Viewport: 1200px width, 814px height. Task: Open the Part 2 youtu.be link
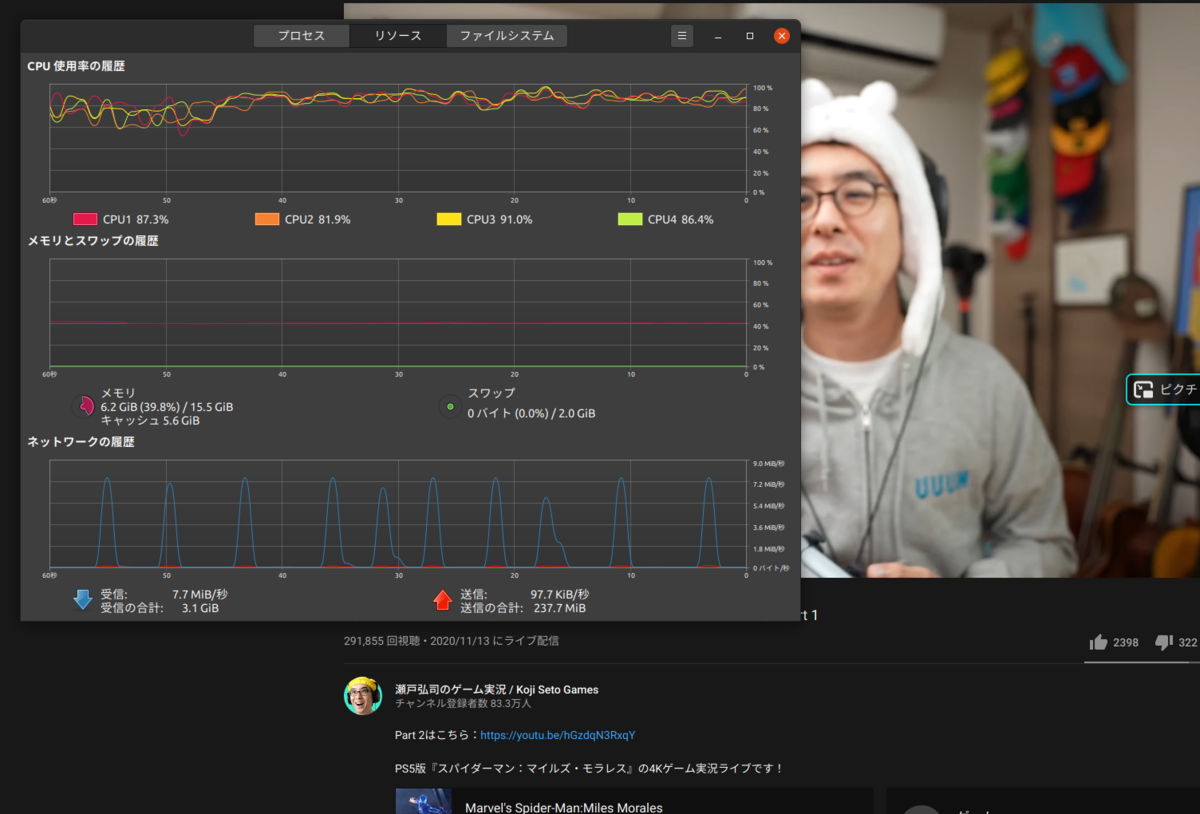click(x=557, y=735)
